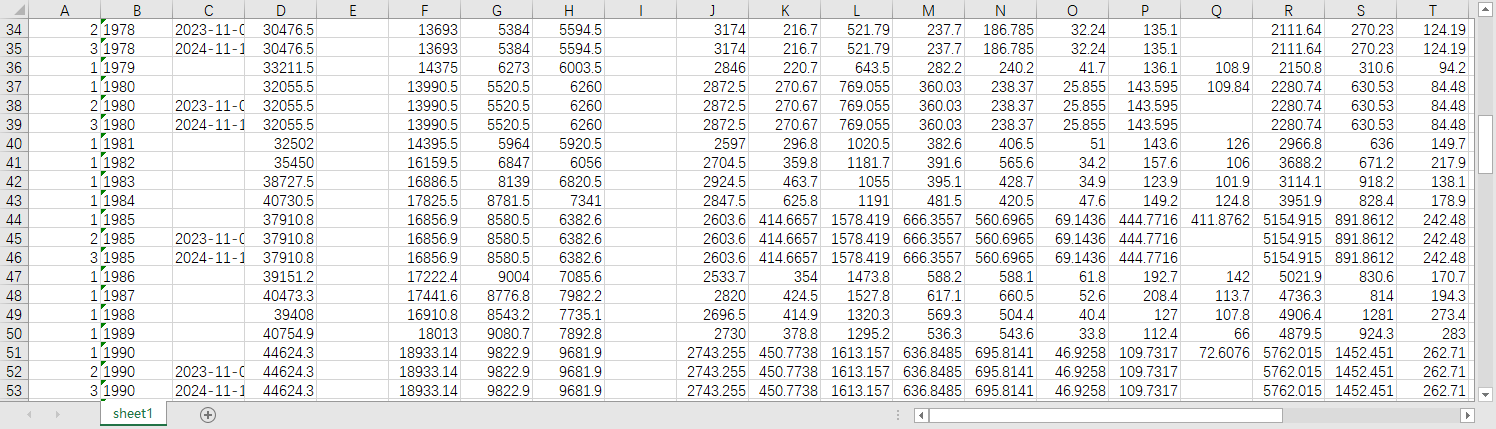The image size is (1496, 429).
Task: Select column R header
Action: point(1289,10)
